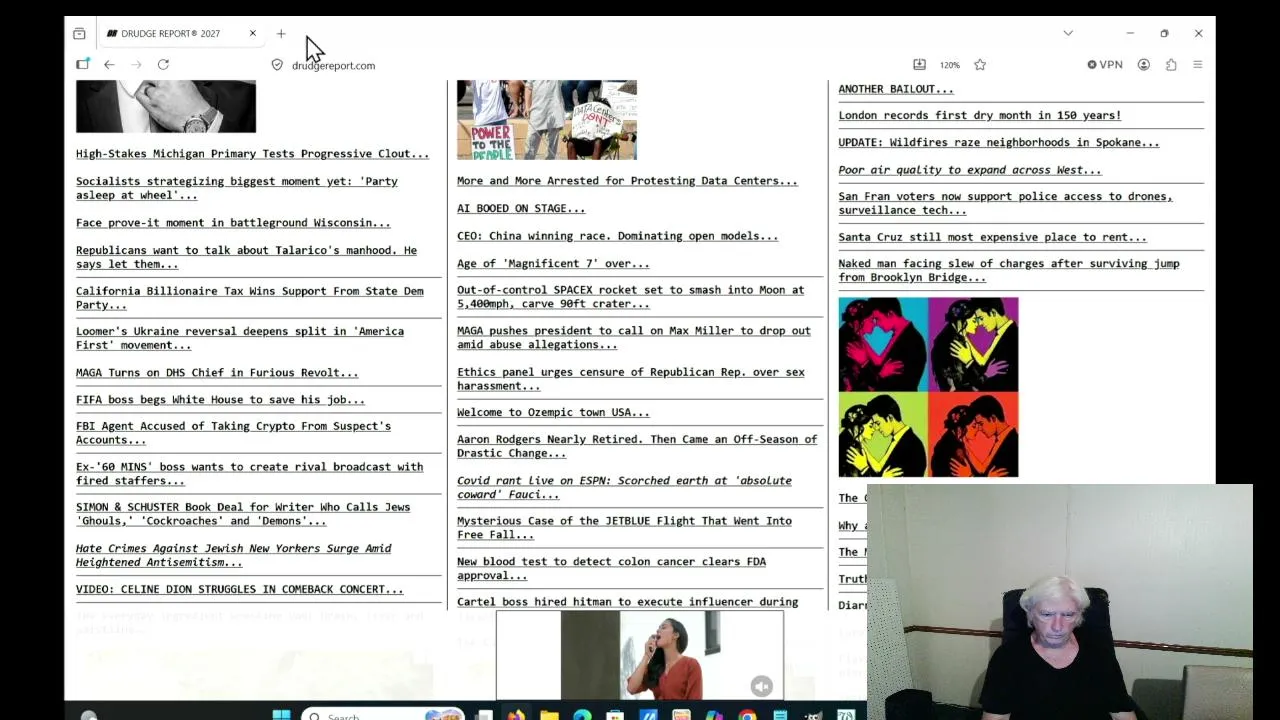Screen dimensions: 1280x720
Task: Open Google Chrome from the taskbar
Action: (x=747, y=714)
